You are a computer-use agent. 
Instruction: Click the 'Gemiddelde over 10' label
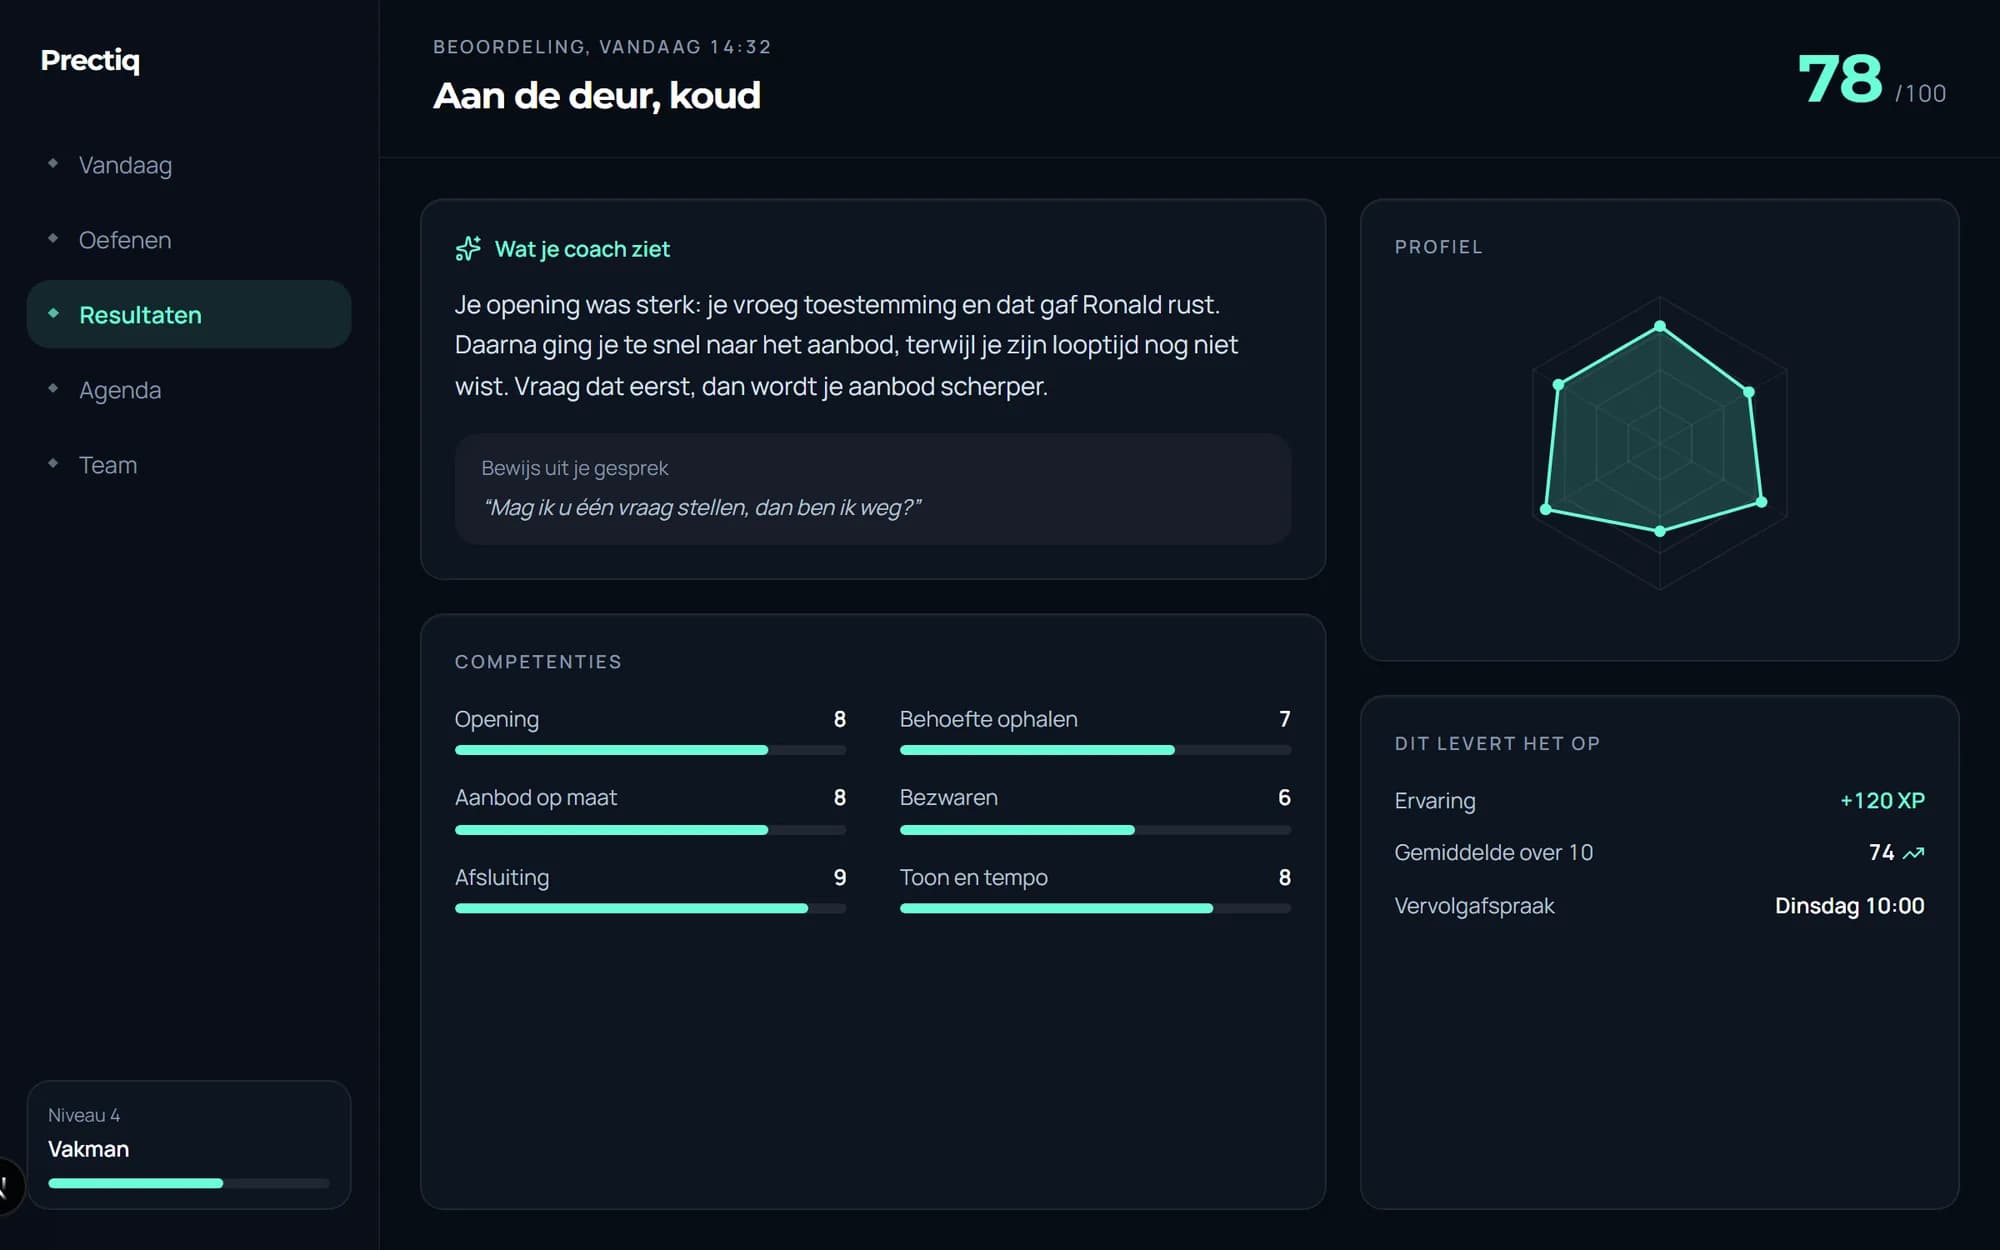[x=1493, y=853]
